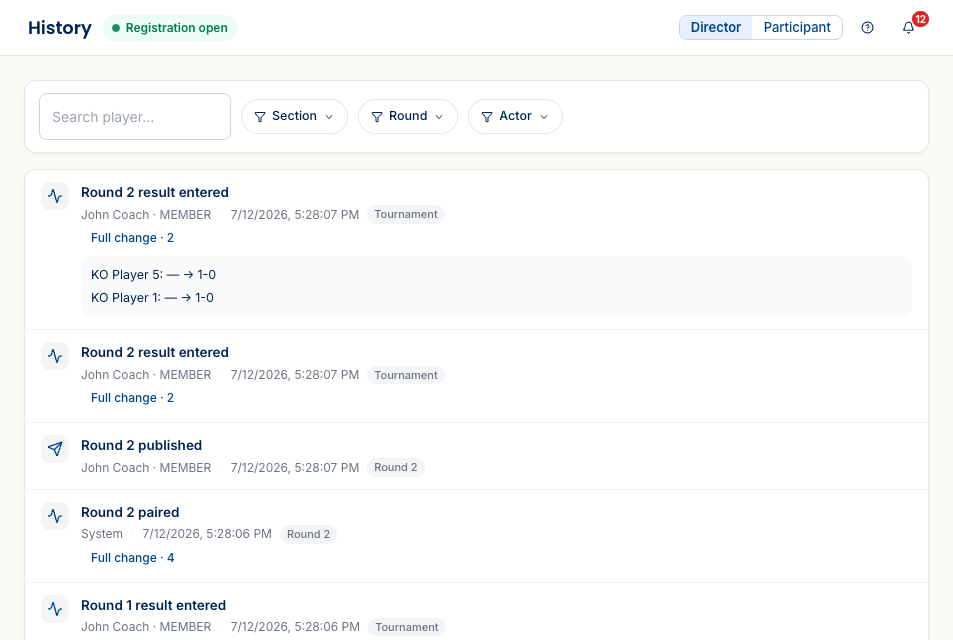Click the activity icon beside Round 1 result entered

click(x=55, y=609)
